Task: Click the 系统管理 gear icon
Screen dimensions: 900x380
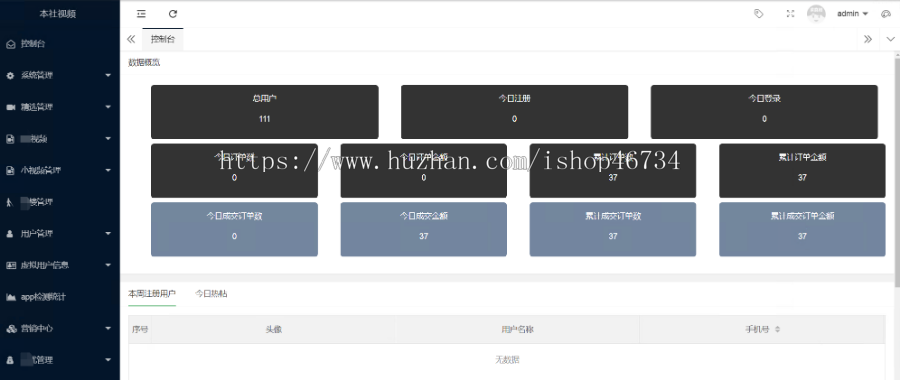Action: [10, 75]
